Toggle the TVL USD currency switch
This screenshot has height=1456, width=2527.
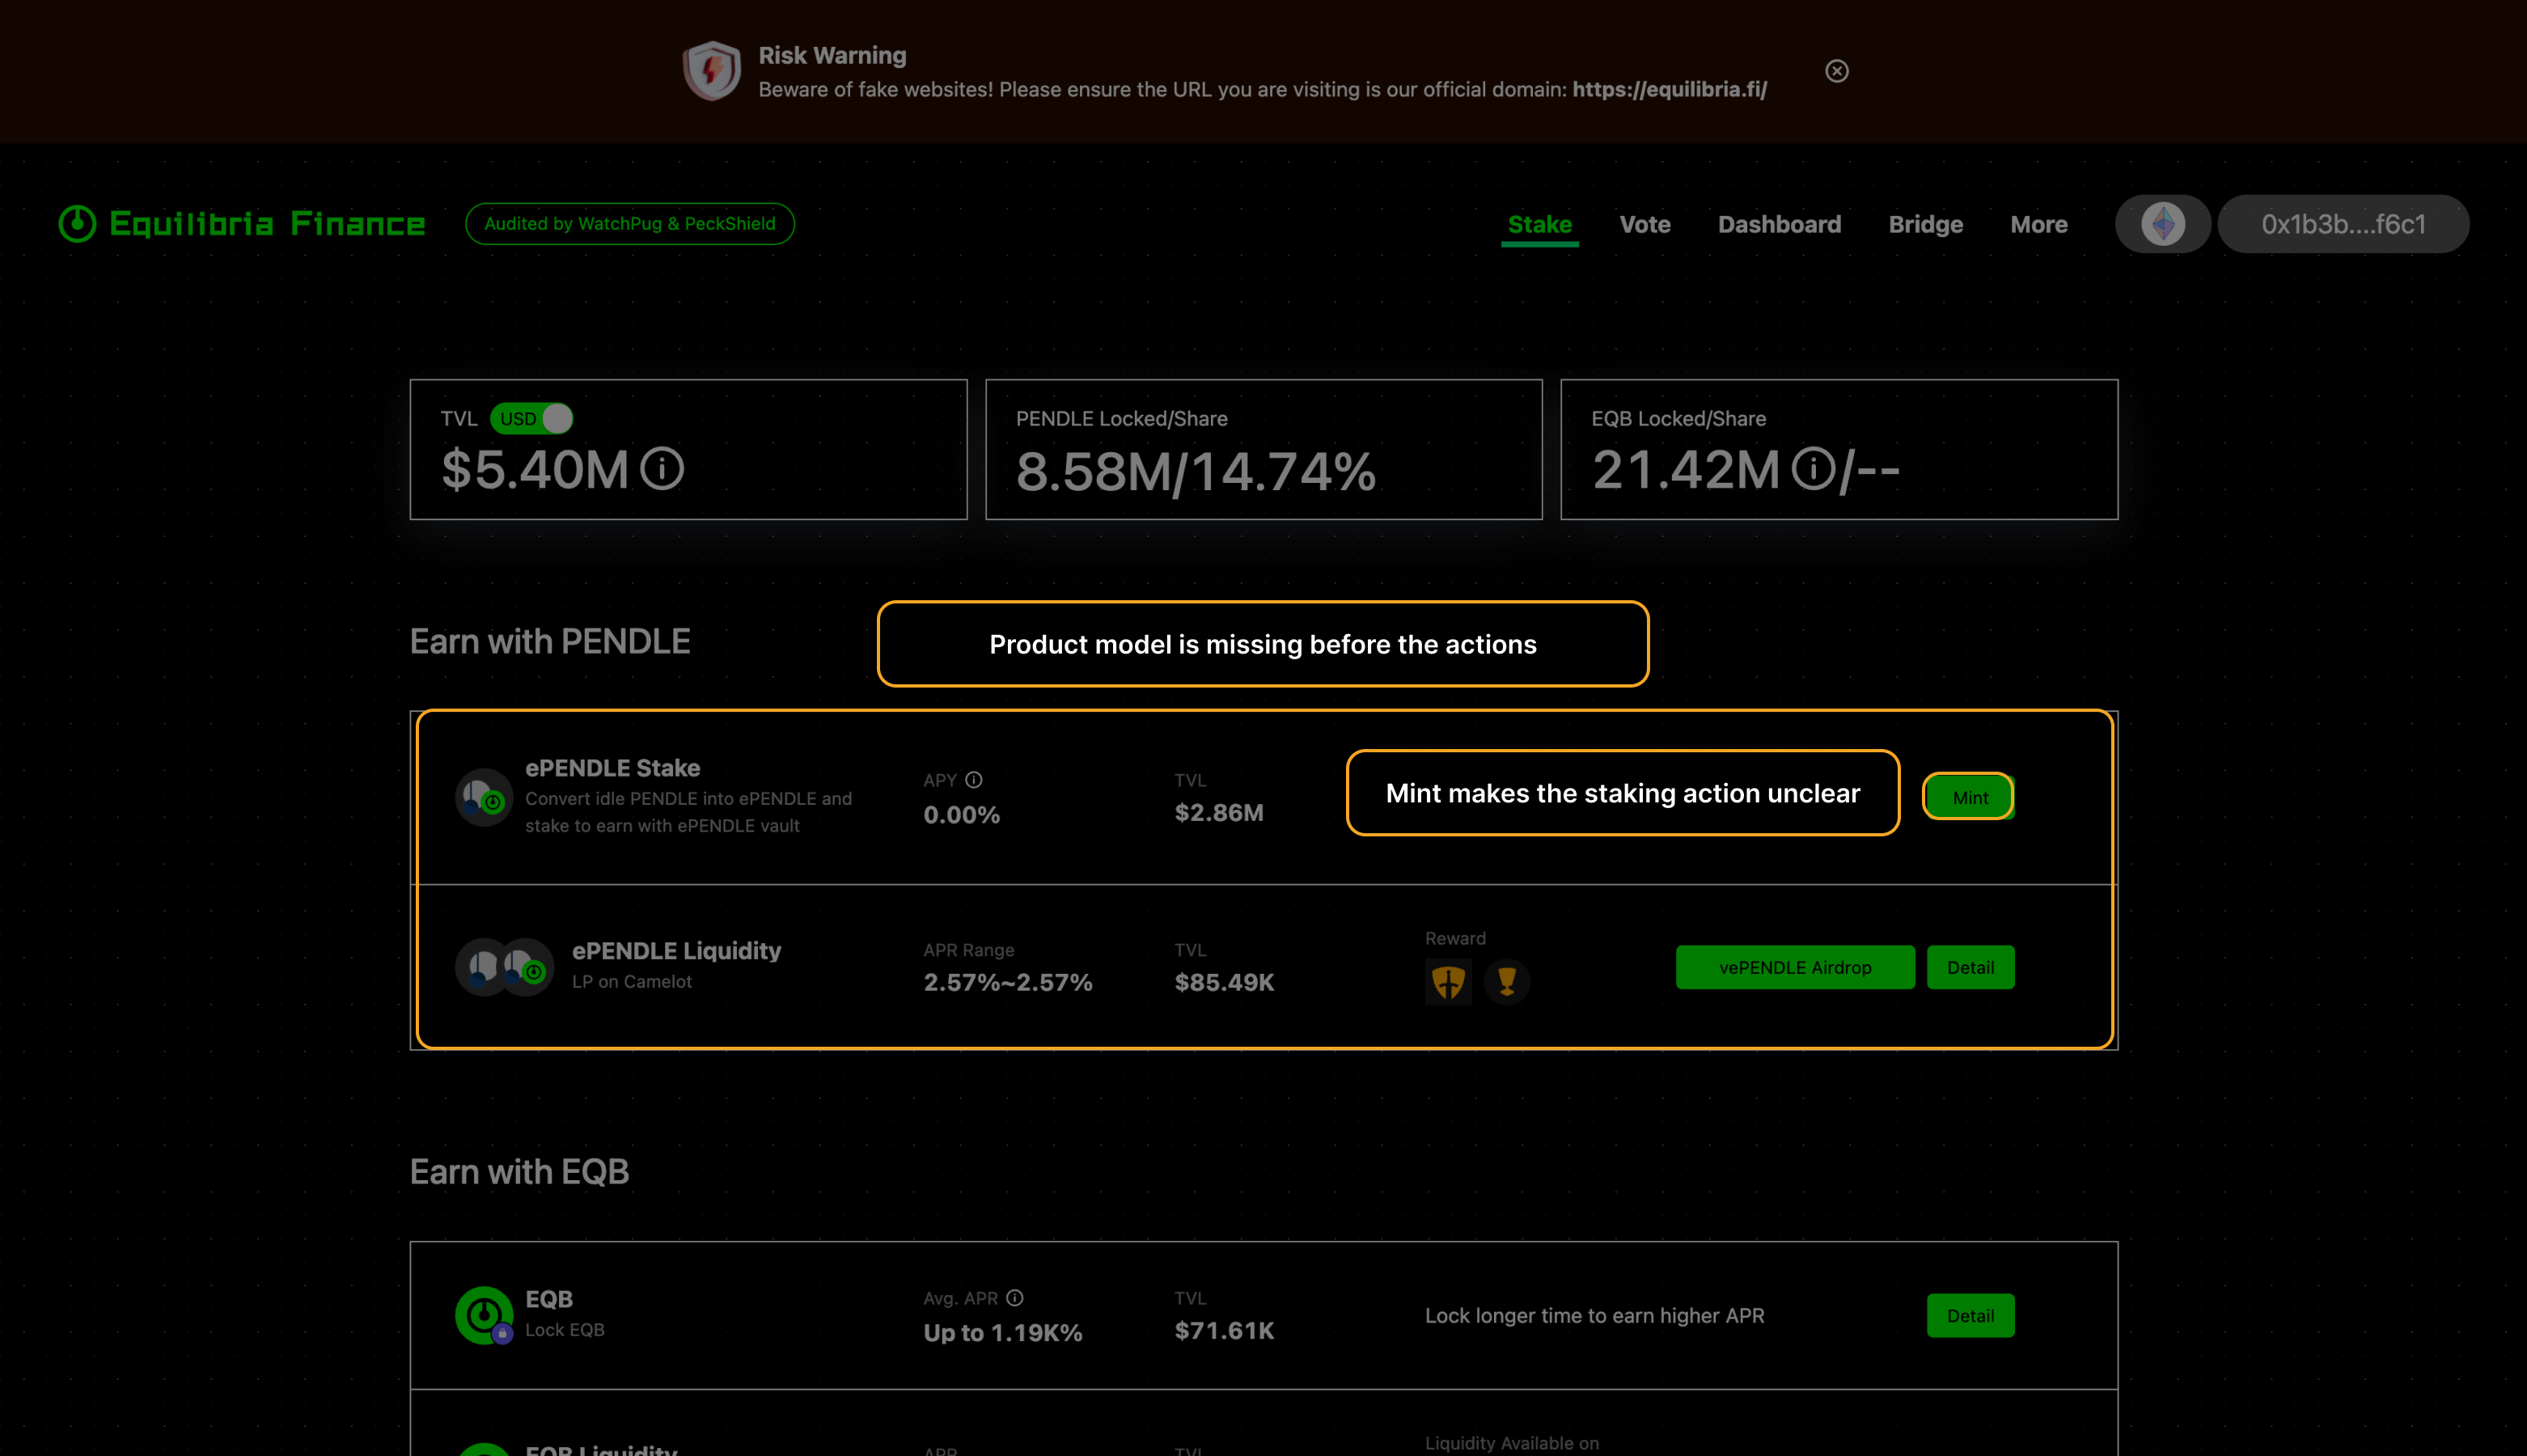pyautogui.click(x=531, y=419)
